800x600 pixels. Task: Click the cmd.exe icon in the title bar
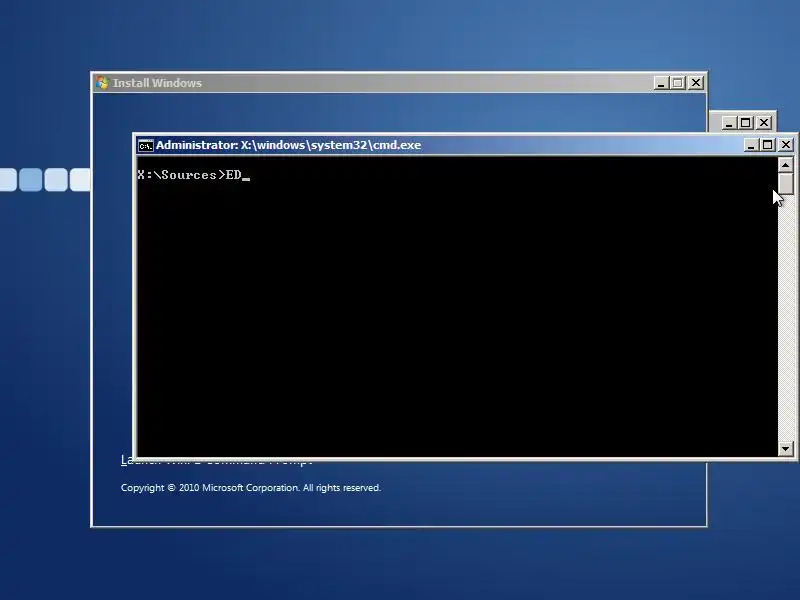pos(145,145)
